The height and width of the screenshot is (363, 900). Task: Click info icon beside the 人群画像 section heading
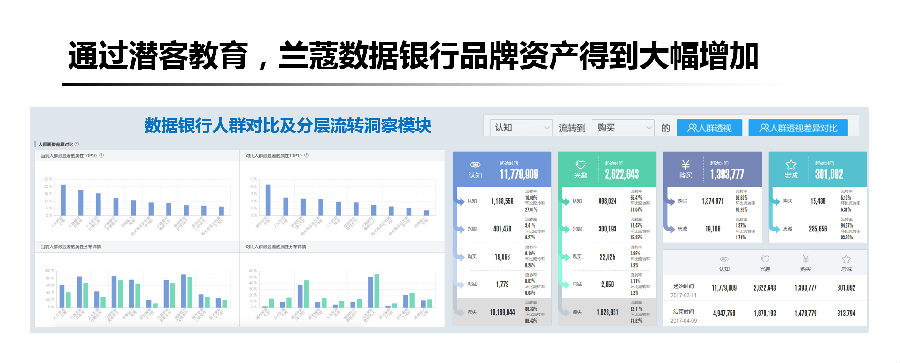pos(77,144)
